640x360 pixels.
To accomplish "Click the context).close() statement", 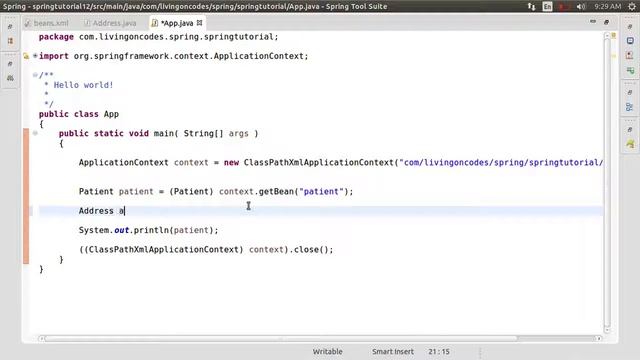I will click(x=206, y=249).
